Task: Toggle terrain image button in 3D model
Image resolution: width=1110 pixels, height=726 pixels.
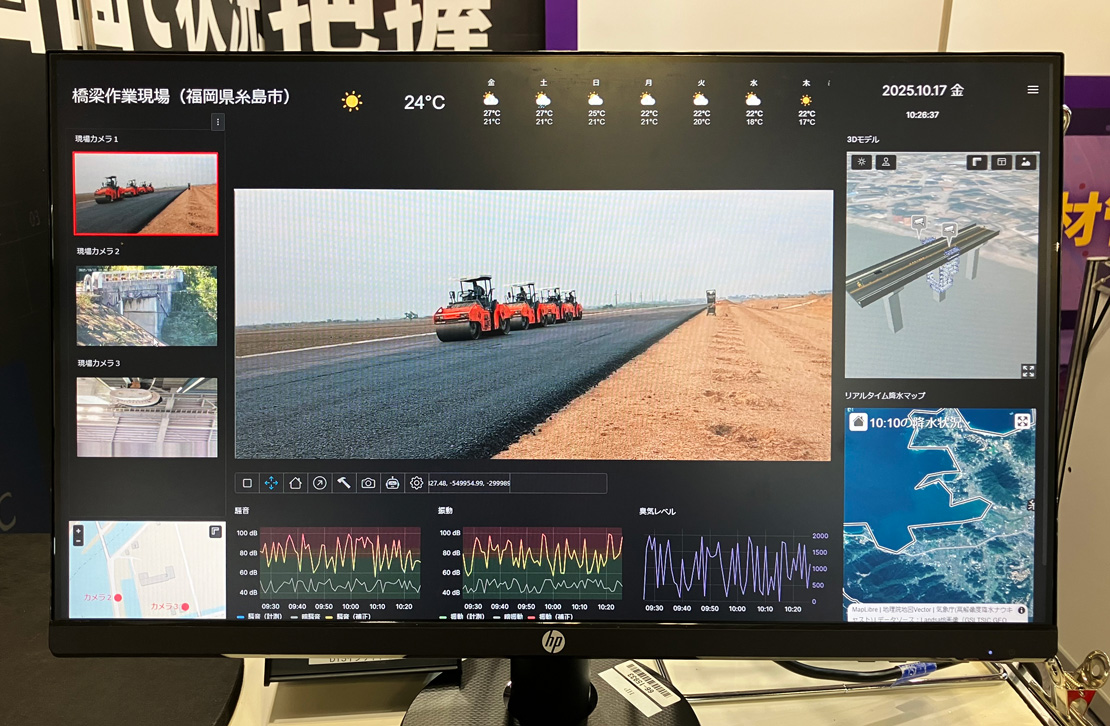Action: 1025,162
